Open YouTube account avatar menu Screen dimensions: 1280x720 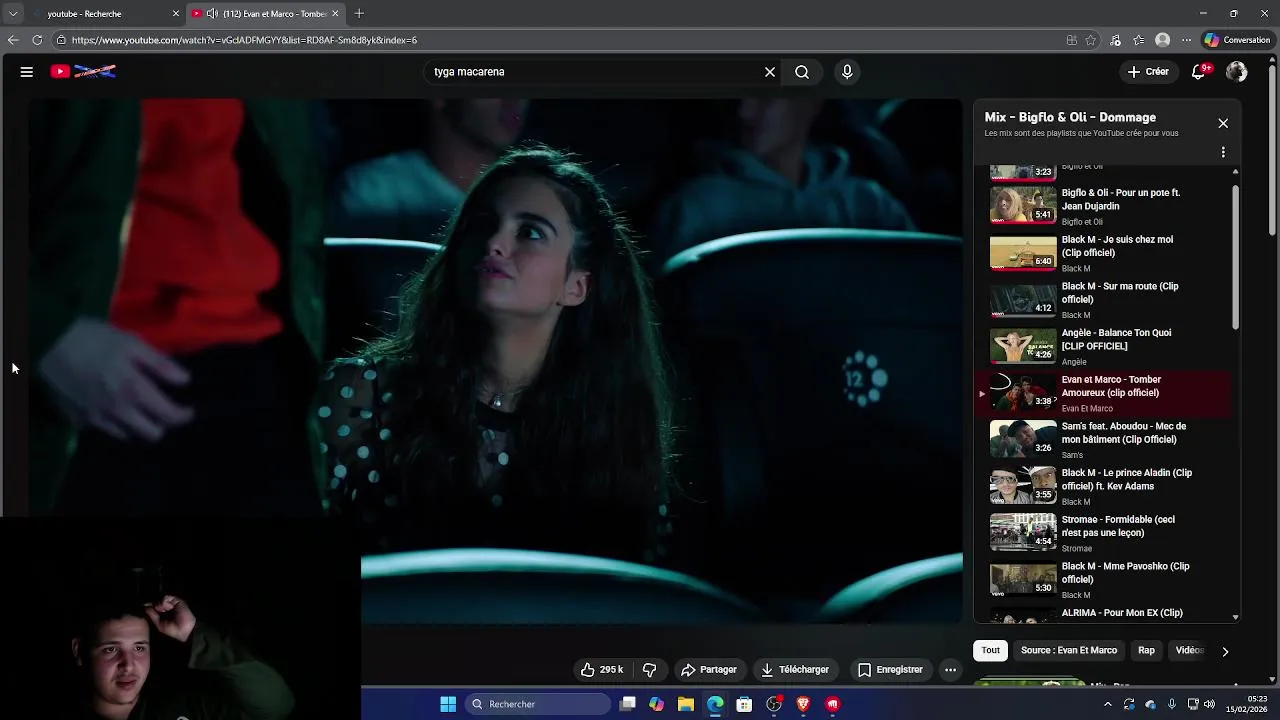point(1237,72)
